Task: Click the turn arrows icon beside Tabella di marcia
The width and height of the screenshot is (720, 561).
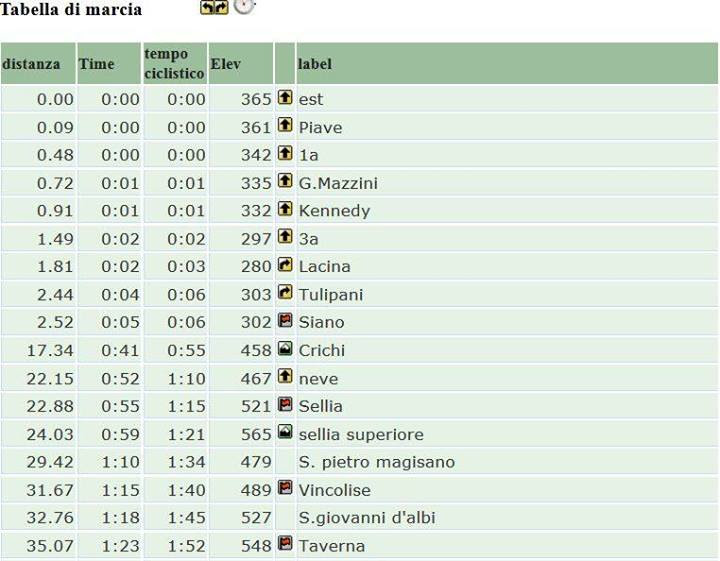Action: (x=214, y=7)
